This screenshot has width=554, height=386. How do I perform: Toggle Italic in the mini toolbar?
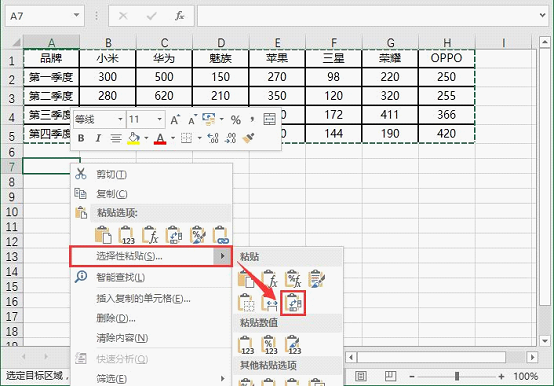pyautogui.click(x=98, y=138)
